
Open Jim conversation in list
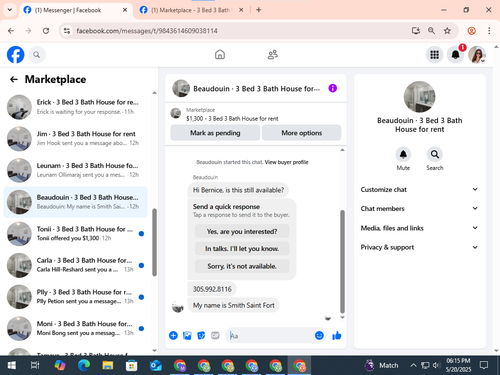75,139
